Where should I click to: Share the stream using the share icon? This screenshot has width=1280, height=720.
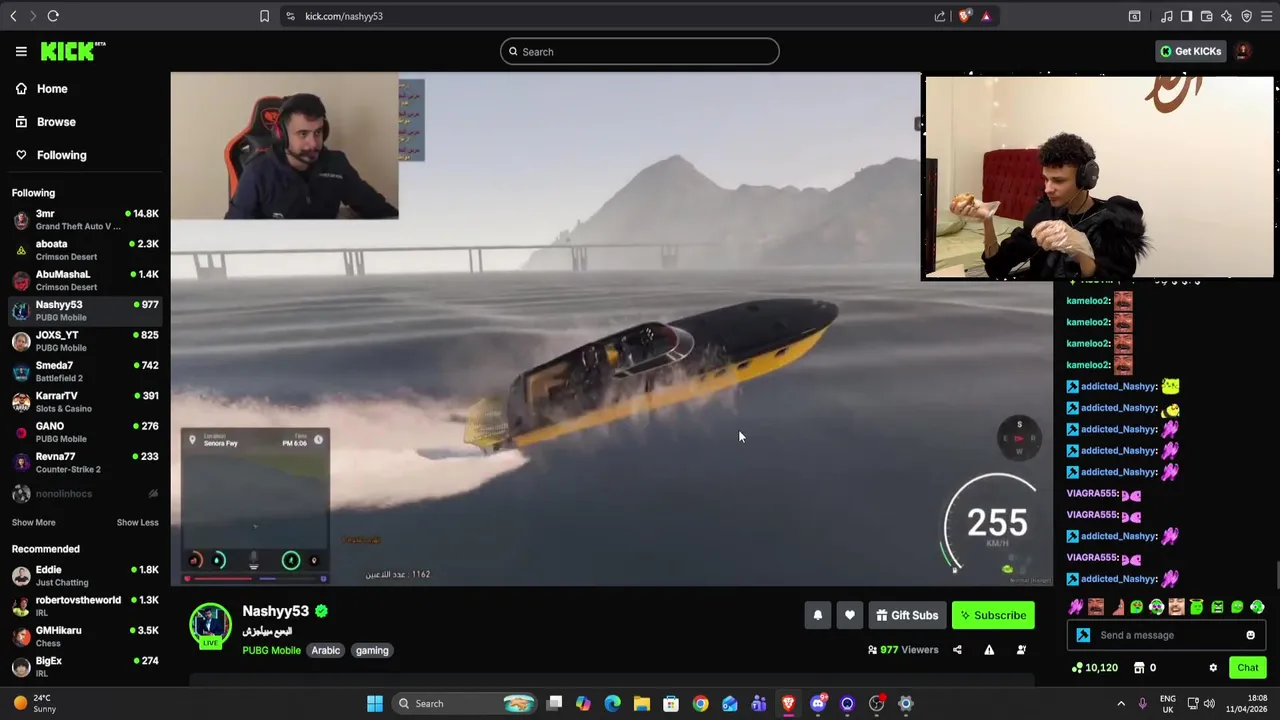coord(957,650)
